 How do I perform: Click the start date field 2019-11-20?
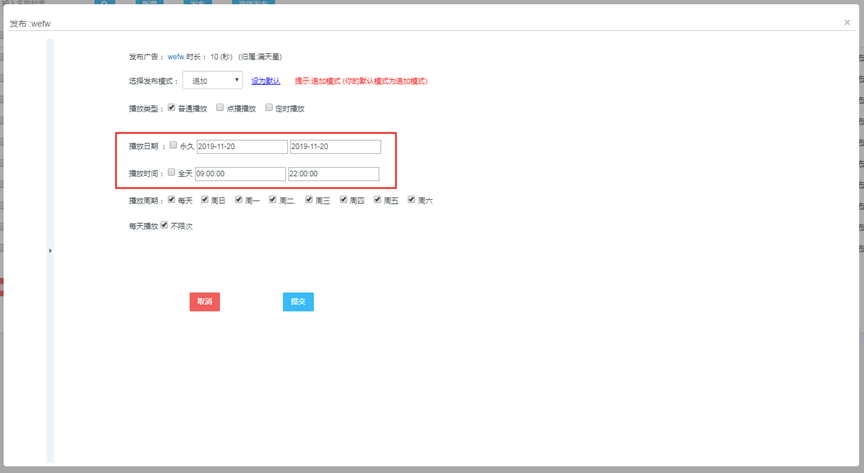242,147
